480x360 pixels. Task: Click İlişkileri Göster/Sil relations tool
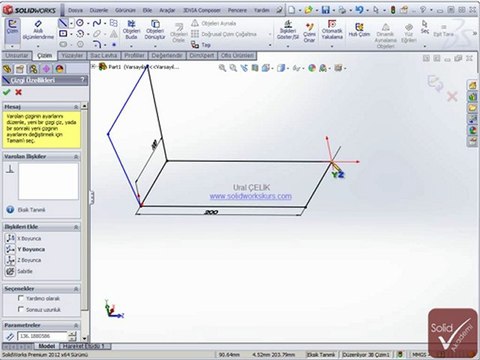(x=288, y=29)
